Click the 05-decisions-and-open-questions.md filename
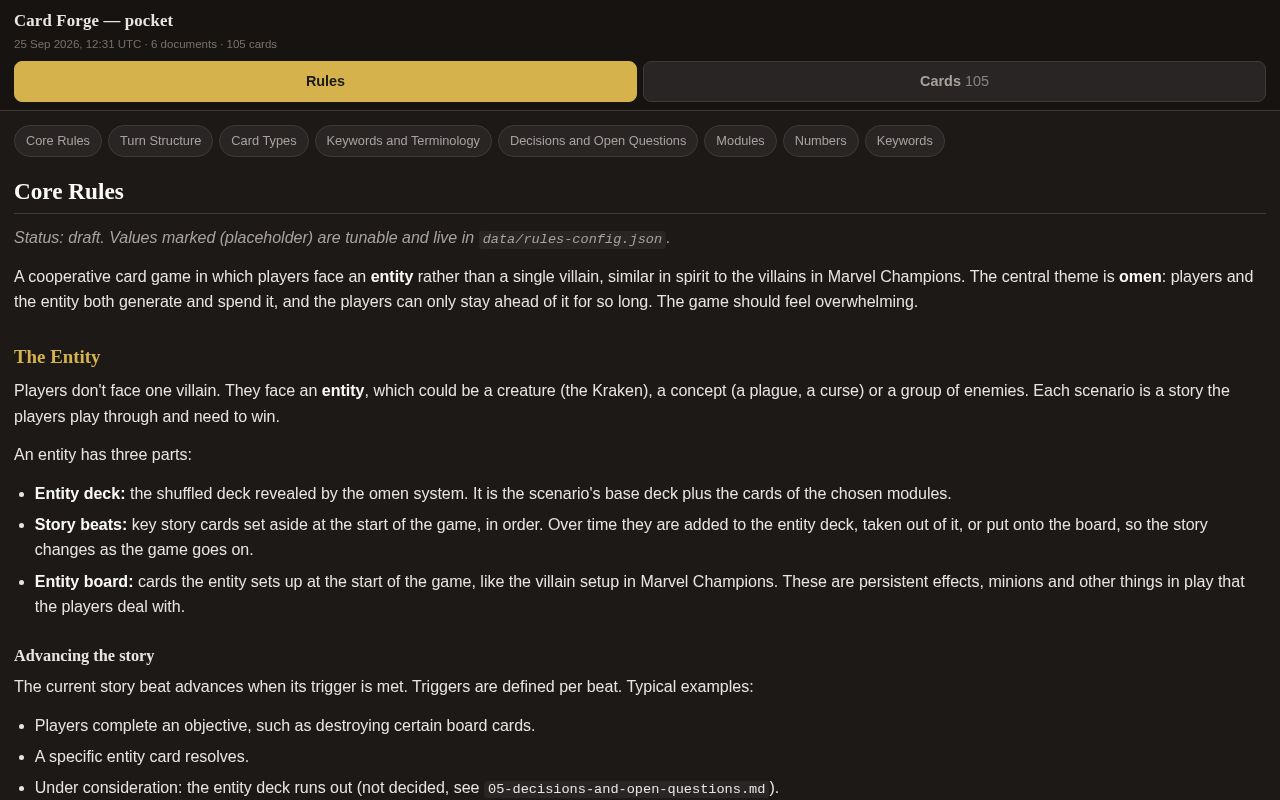The width and height of the screenshot is (1280, 800). [x=626, y=789]
